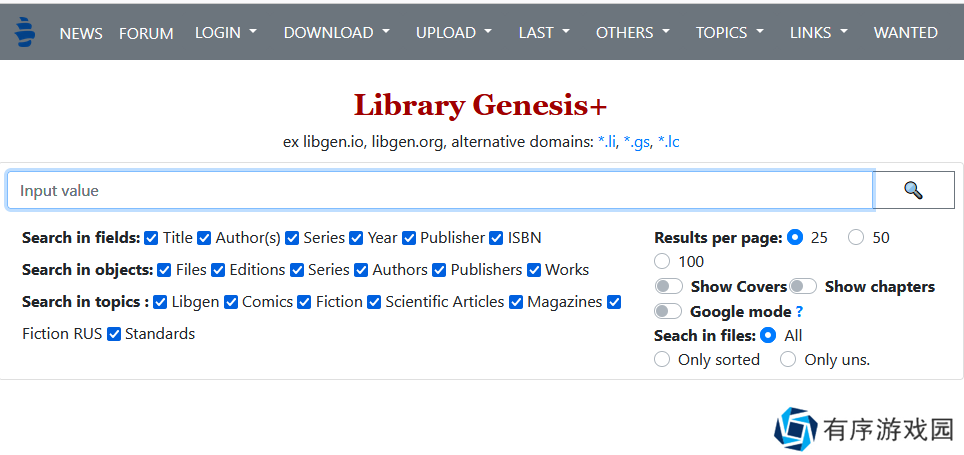This screenshot has height=455, width=964.
Task: Uncheck the Title field checkbox
Action: [151, 238]
